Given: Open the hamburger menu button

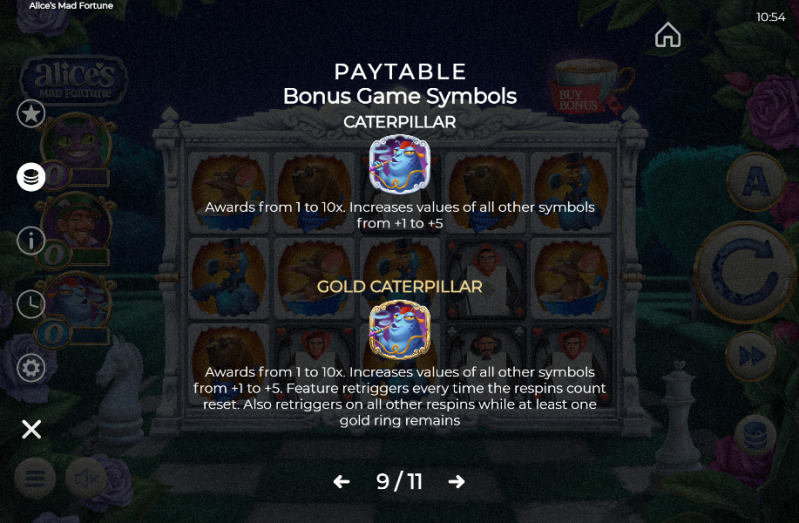Looking at the screenshot, I should click(x=35, y=478).
